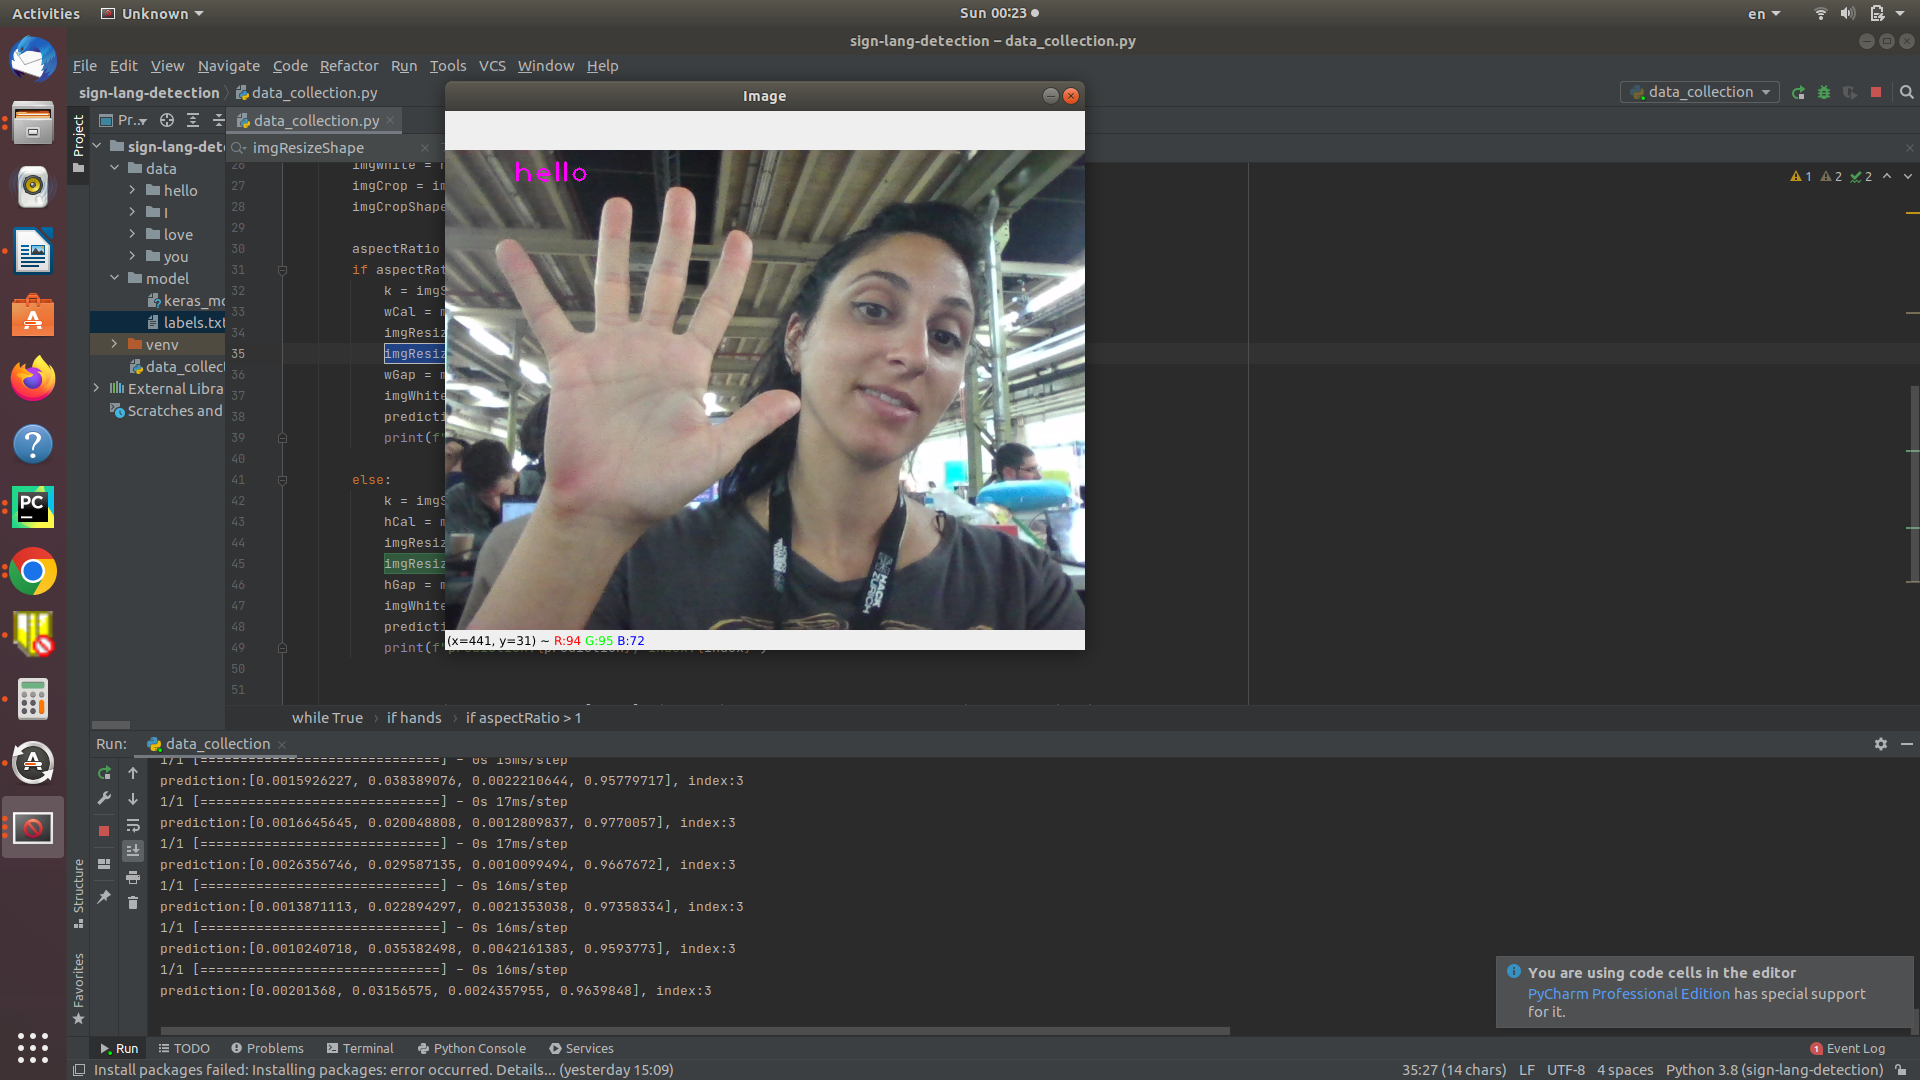
Task: Select labels.txt in project tree
Action: coord(192,322)
